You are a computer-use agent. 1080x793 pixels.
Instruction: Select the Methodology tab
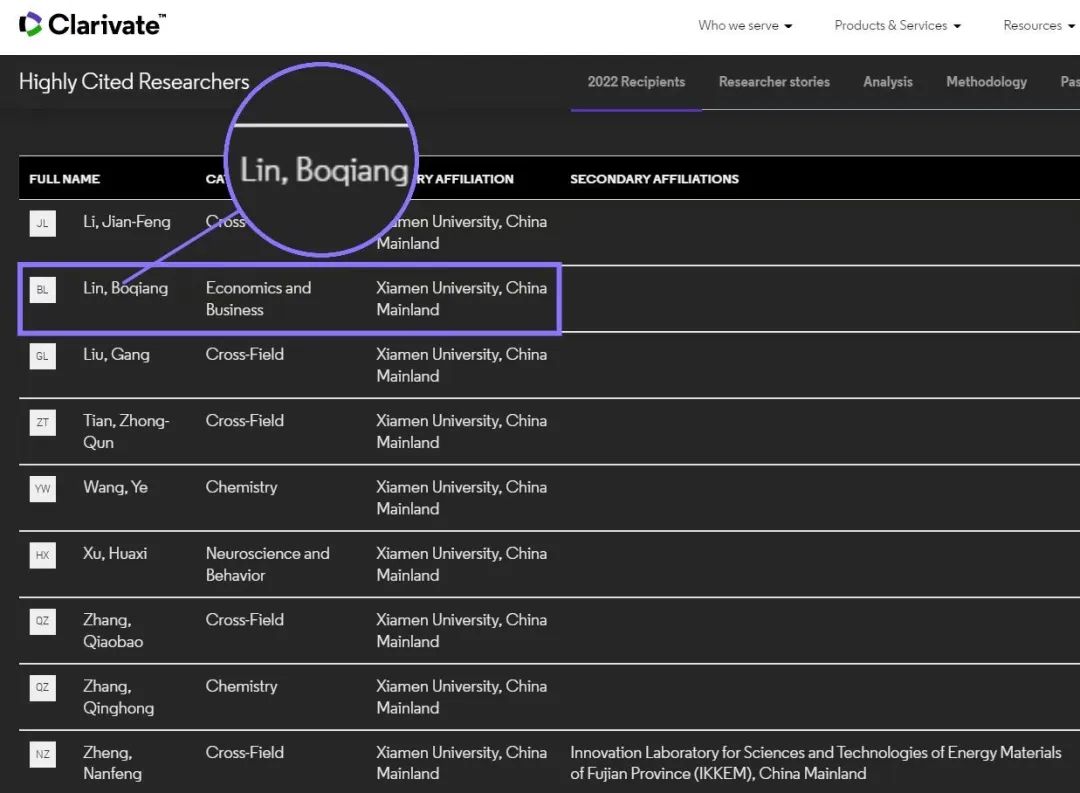pos(986,82)
